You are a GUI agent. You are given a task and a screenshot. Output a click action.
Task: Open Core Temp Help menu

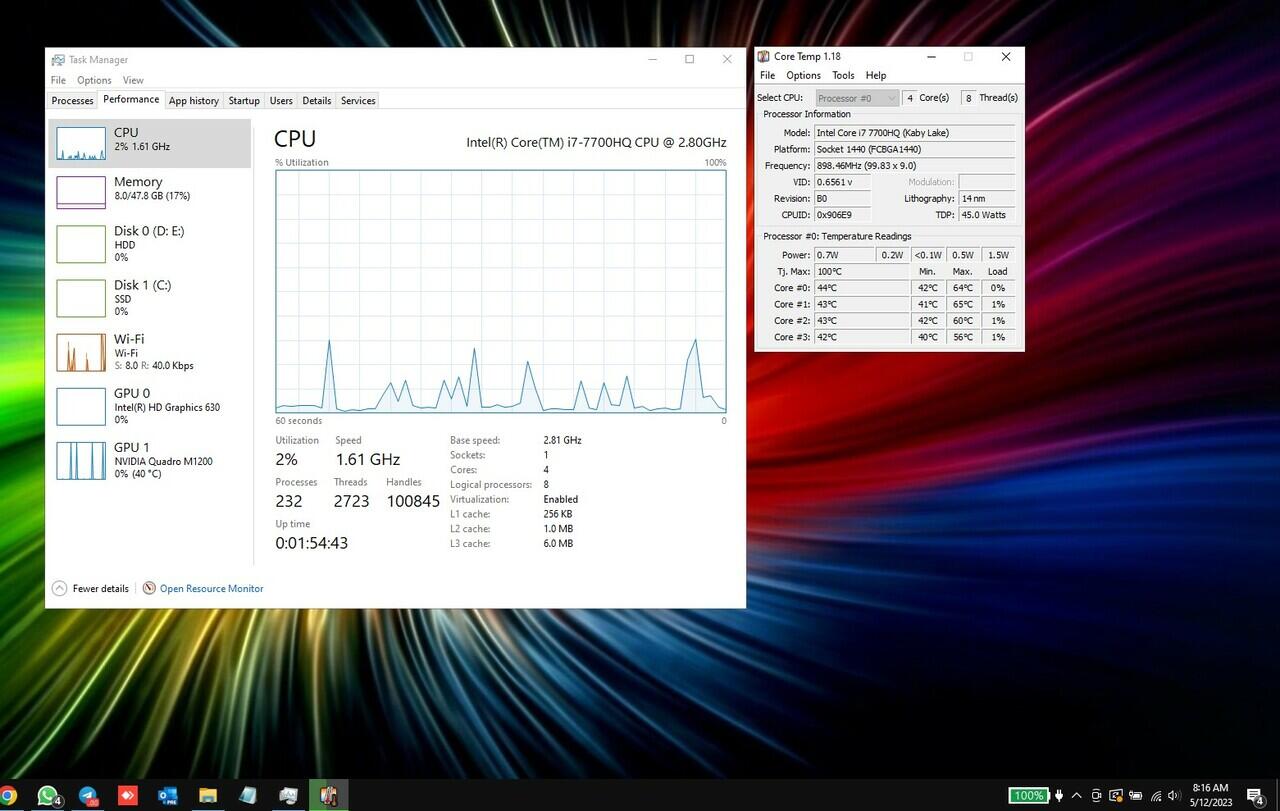coord(876,75)
